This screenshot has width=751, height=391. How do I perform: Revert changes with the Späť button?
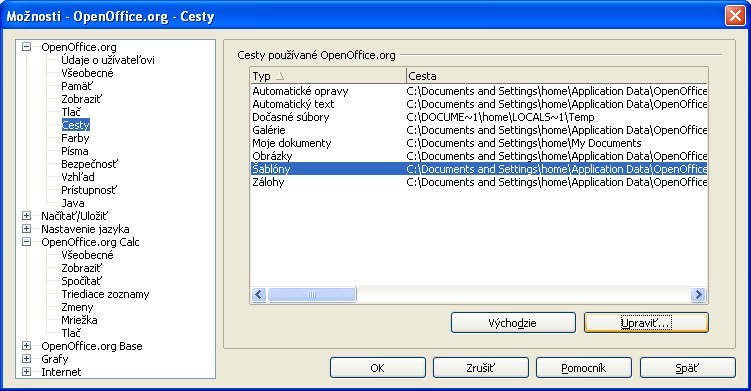tap(687, 368)
